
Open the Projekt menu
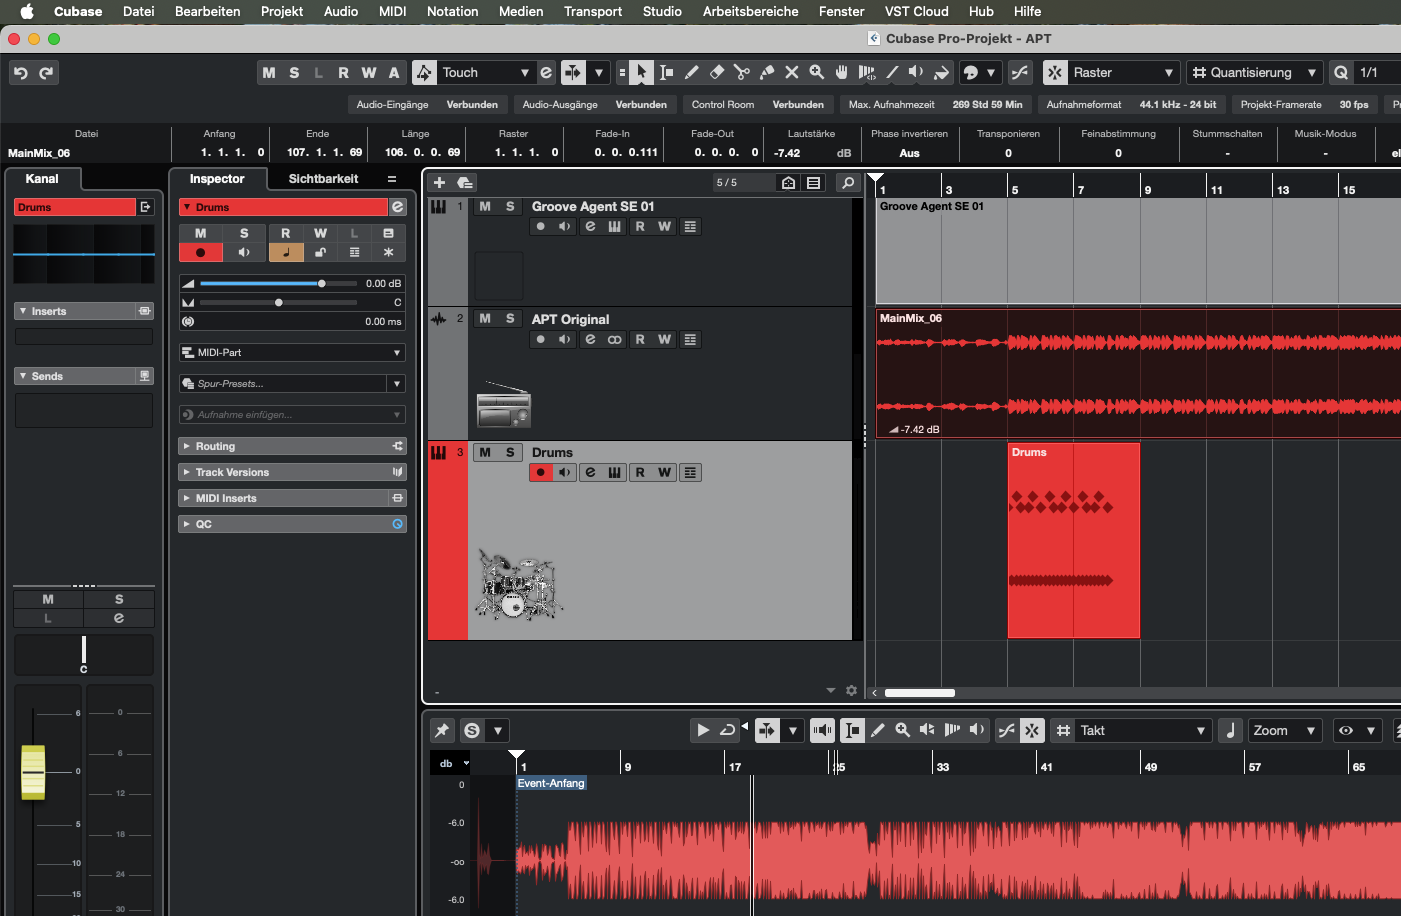pyautogui.click(x=282, y=11)
